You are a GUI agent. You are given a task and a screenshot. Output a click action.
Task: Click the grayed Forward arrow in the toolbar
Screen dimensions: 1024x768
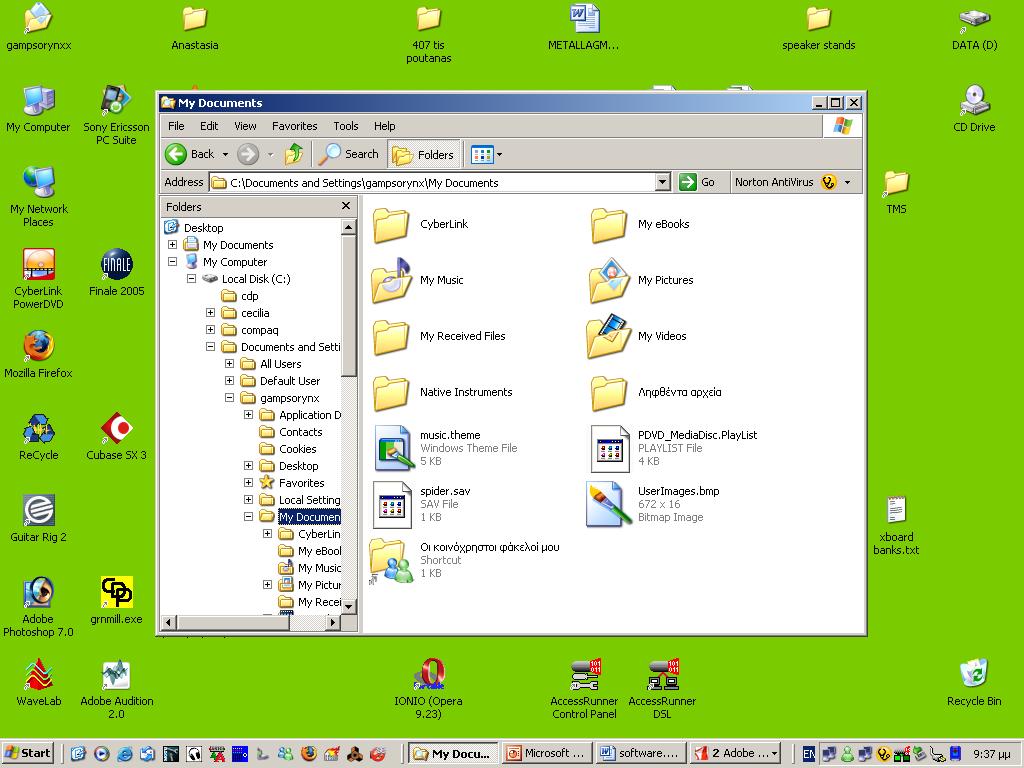click(248, 154)
